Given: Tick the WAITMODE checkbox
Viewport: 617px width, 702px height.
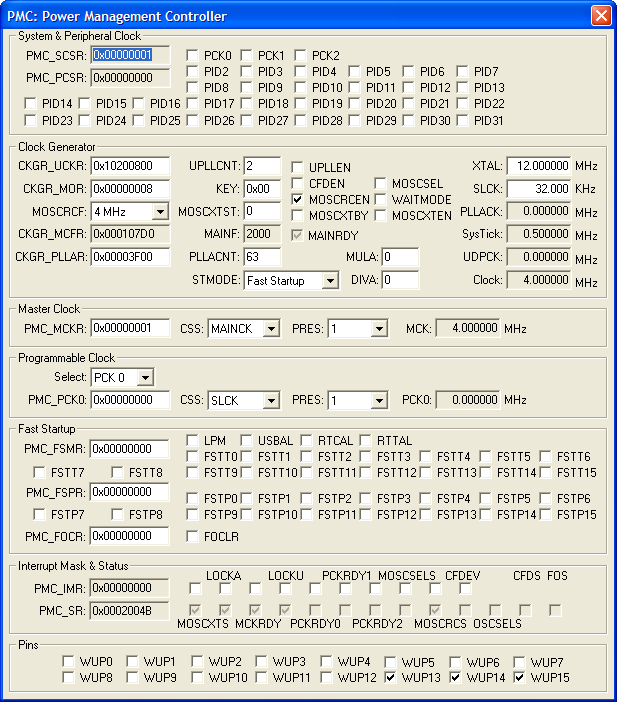Looking at the screenshot, I should (380, 200).
